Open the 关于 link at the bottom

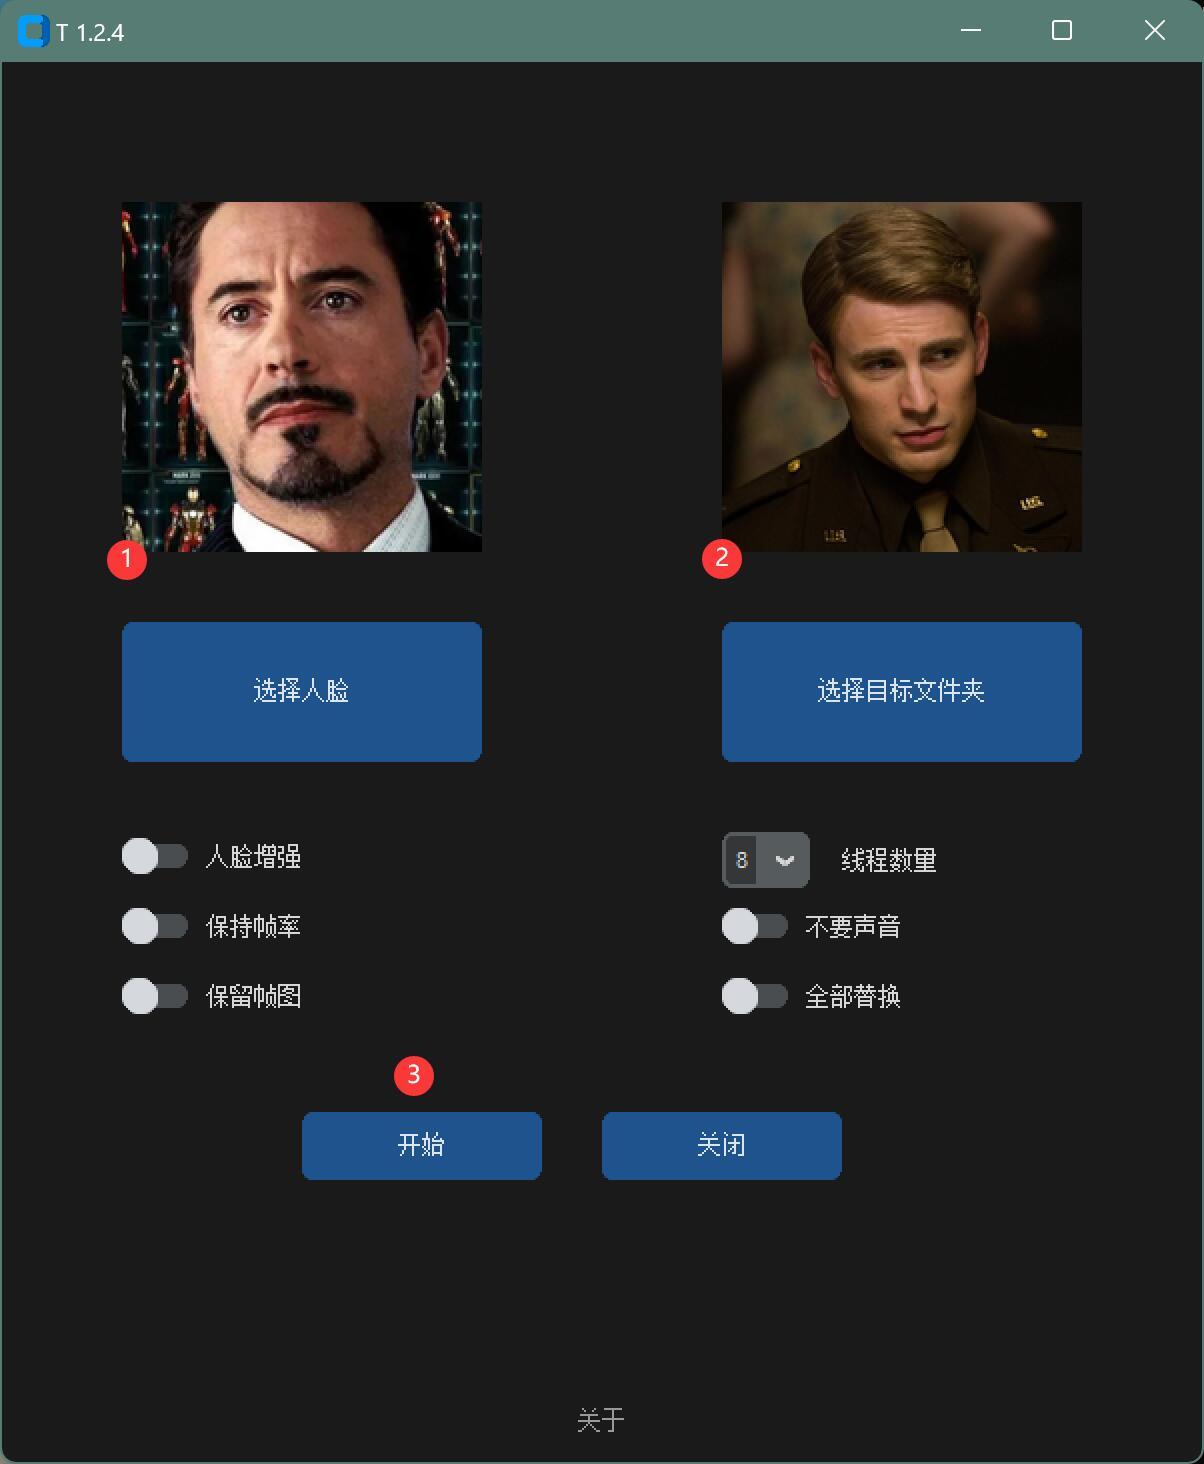coord(601,1420)
